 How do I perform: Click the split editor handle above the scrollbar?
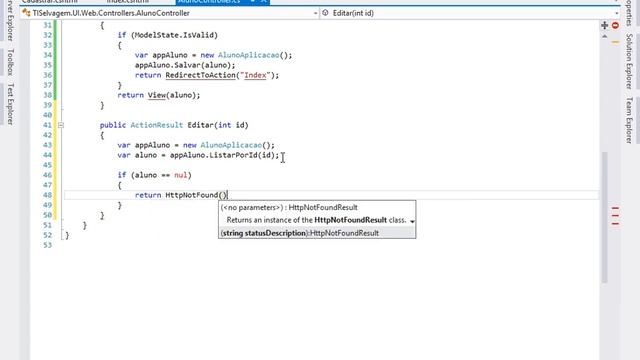(x=604, y=25)
